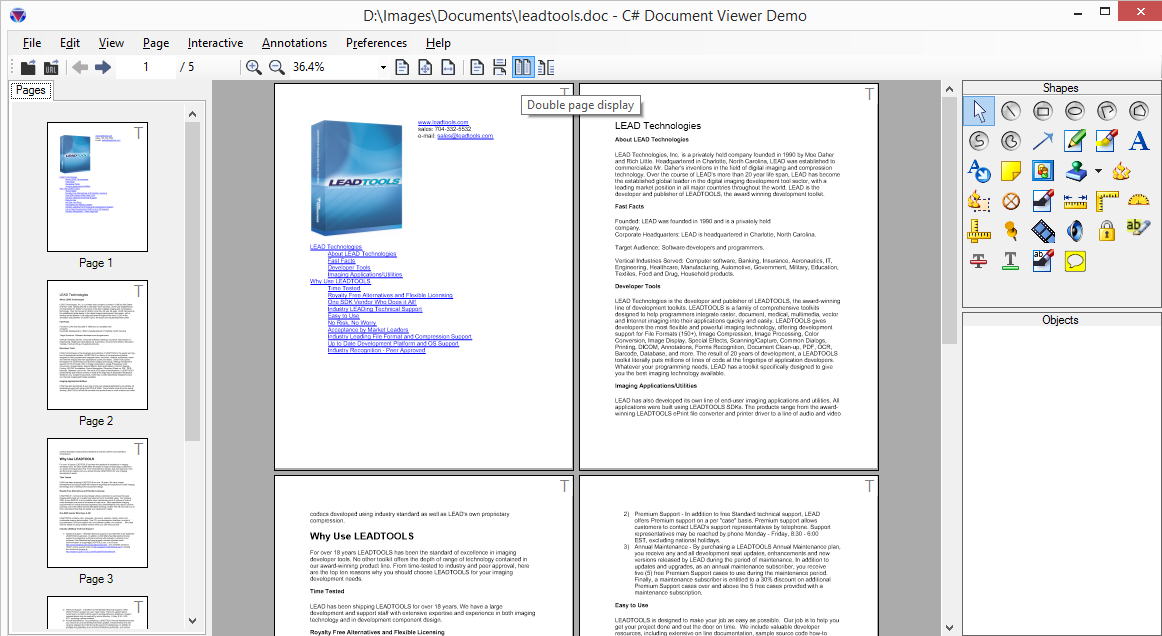Click the padlock encrypt annotation icon
1162x636 pixels.
tap(1107, 231)
